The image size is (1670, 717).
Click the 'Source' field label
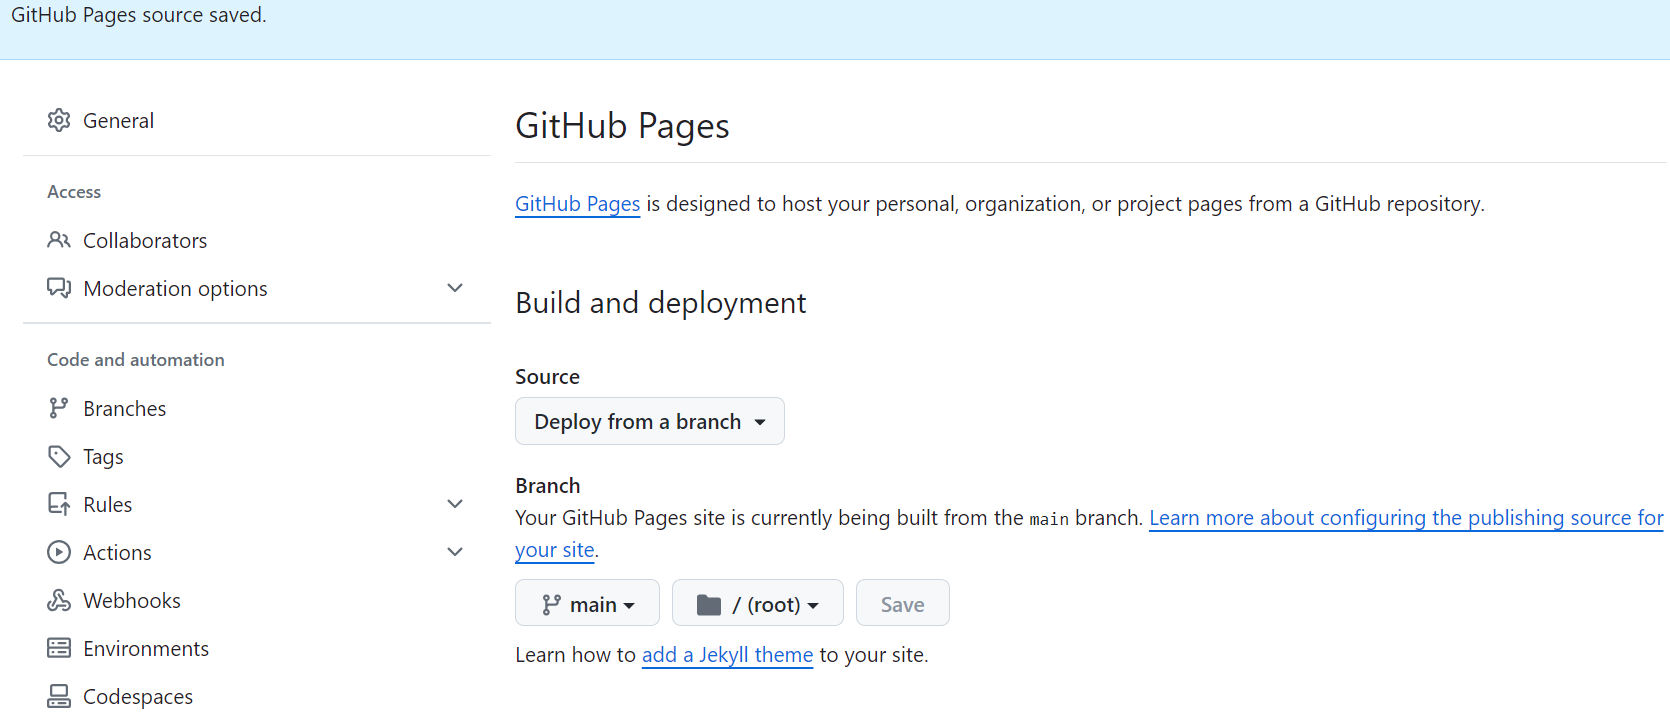click(x=547, y=376)
